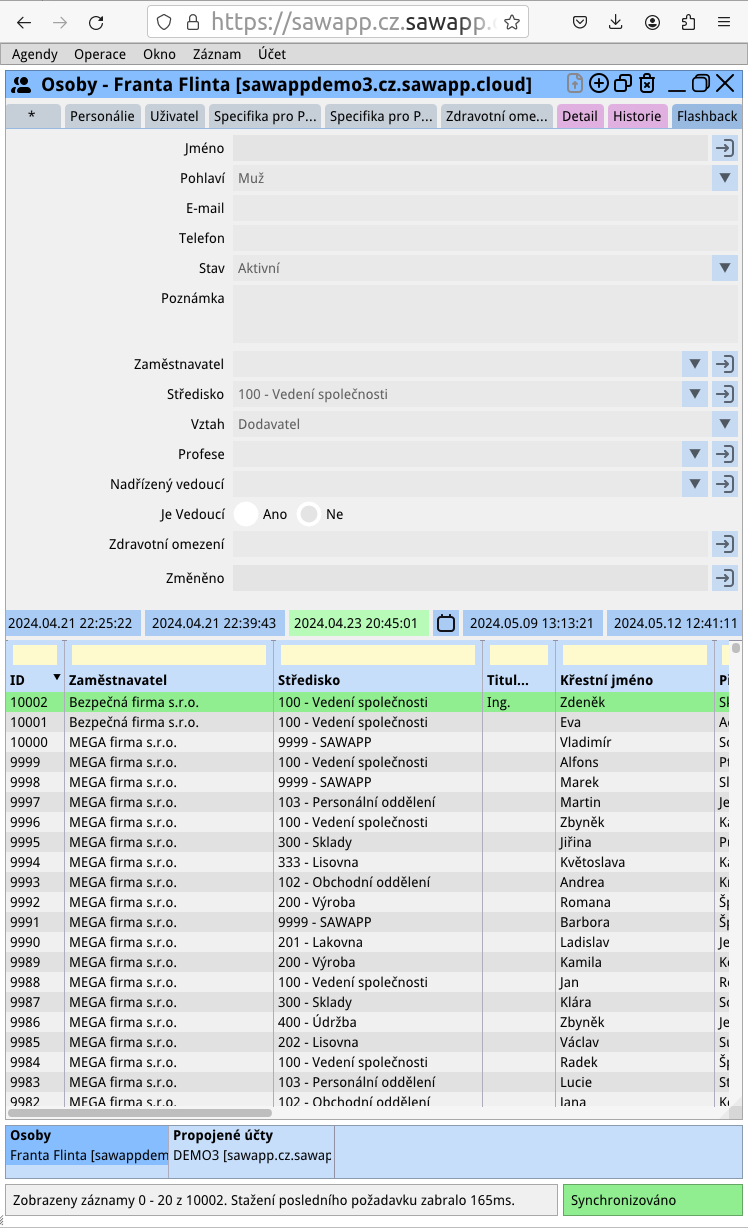This screenshot has width=748, height=1228.
Task: Click the horizontal scrollbar under the table
Action: tap(140, 1112)
